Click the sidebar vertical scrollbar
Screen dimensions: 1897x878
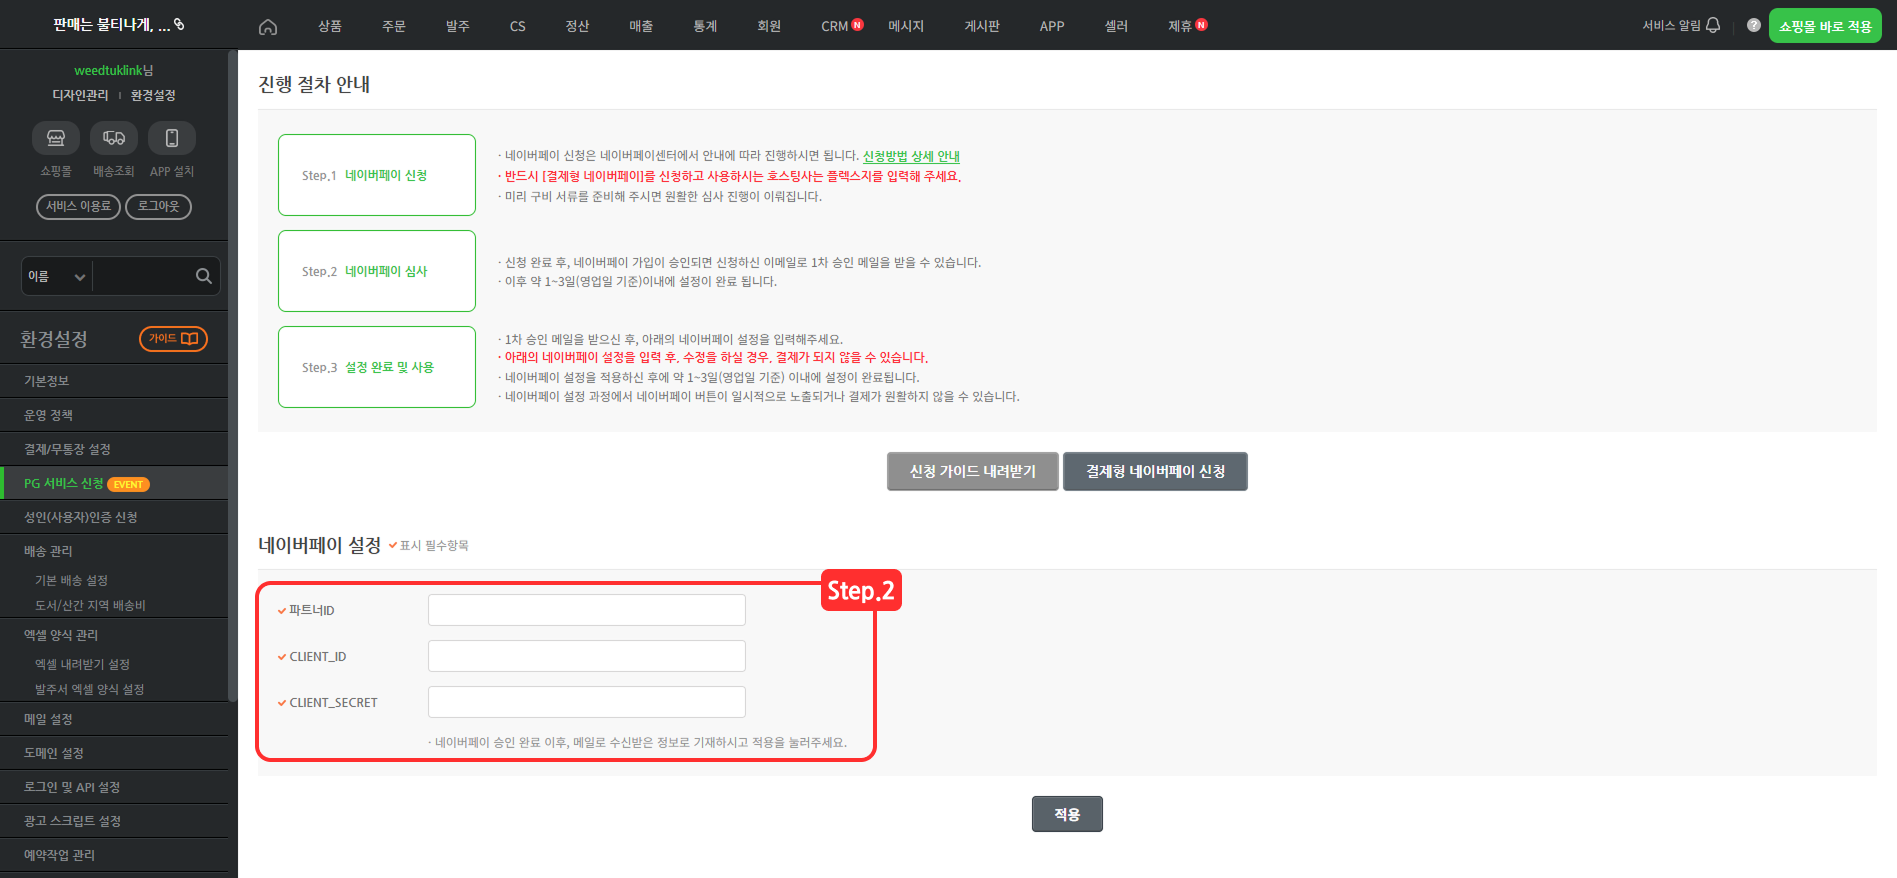click(233, 375)
